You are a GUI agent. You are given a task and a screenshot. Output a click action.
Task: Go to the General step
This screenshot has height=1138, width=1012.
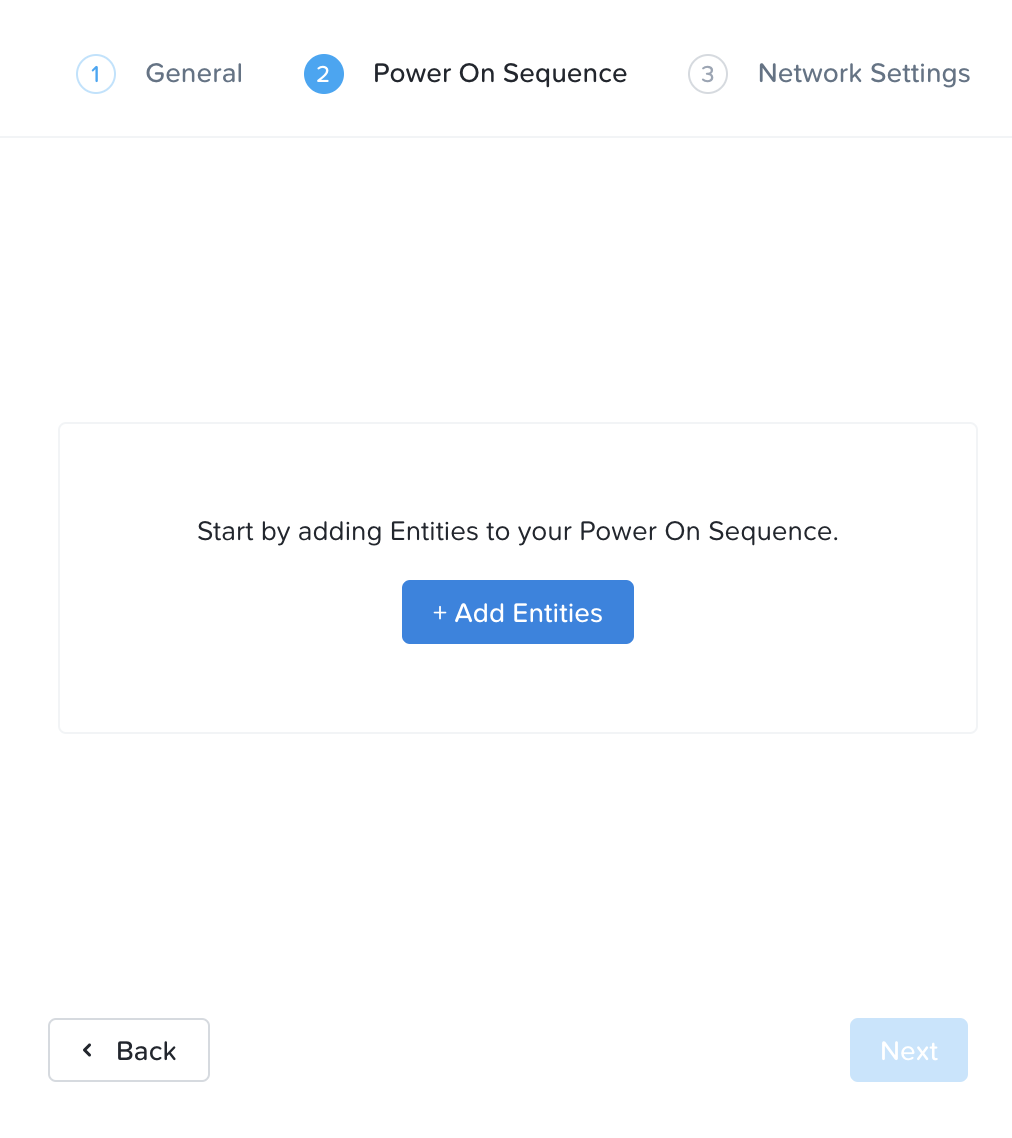[x=194, y=74]
